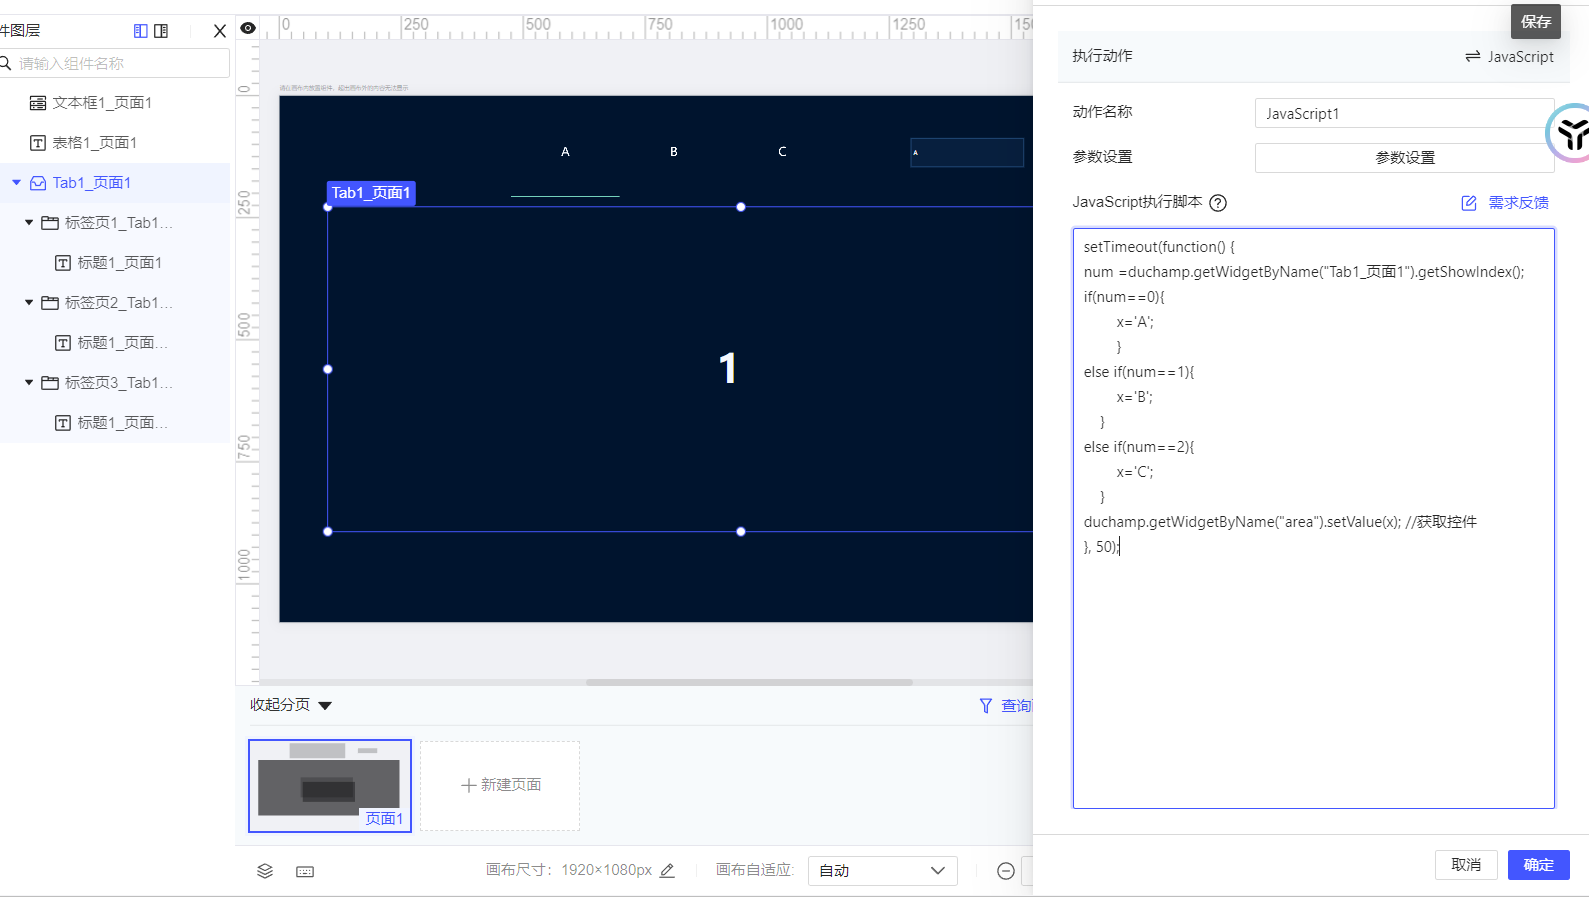Viewport: 1589px width, 897px height.
Task: Click the keyboard shortcut icon at bottom
Action: (305, 872)
